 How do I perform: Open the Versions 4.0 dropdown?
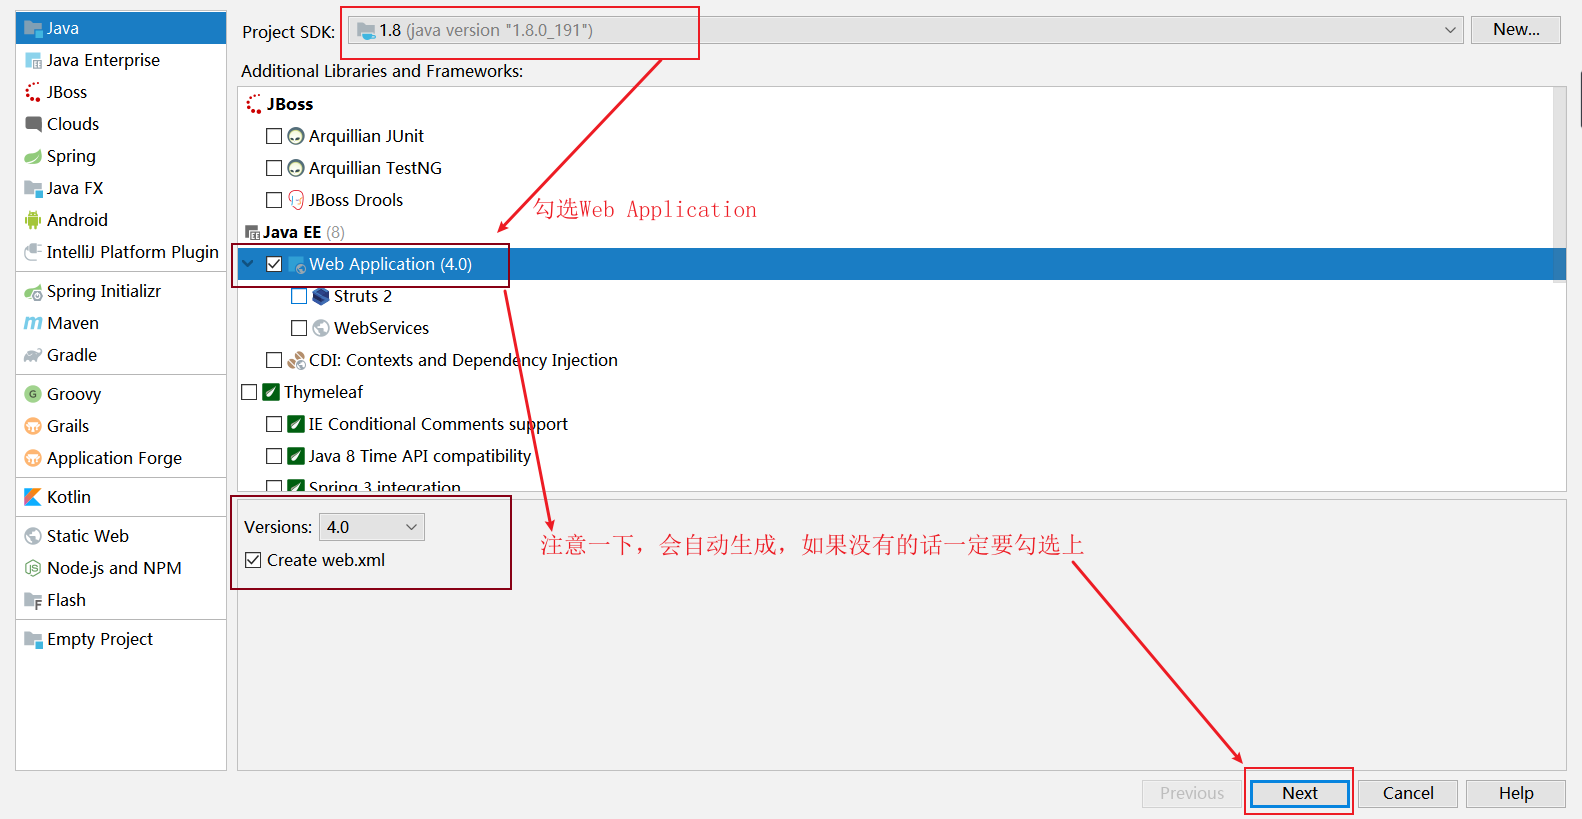372,527
